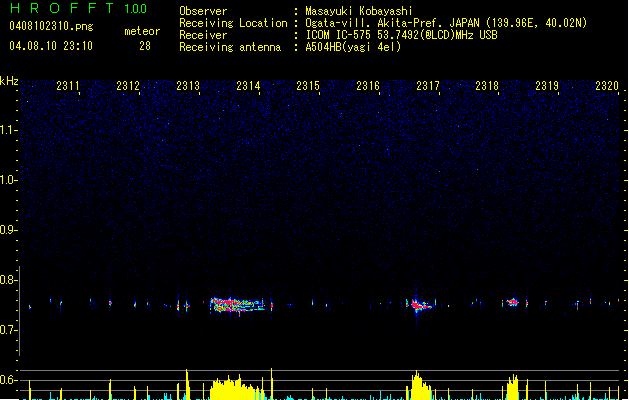Viewport: 629px width, 400px height.
Task: Click the version number 1.00
Action: (x=136, y=9)
